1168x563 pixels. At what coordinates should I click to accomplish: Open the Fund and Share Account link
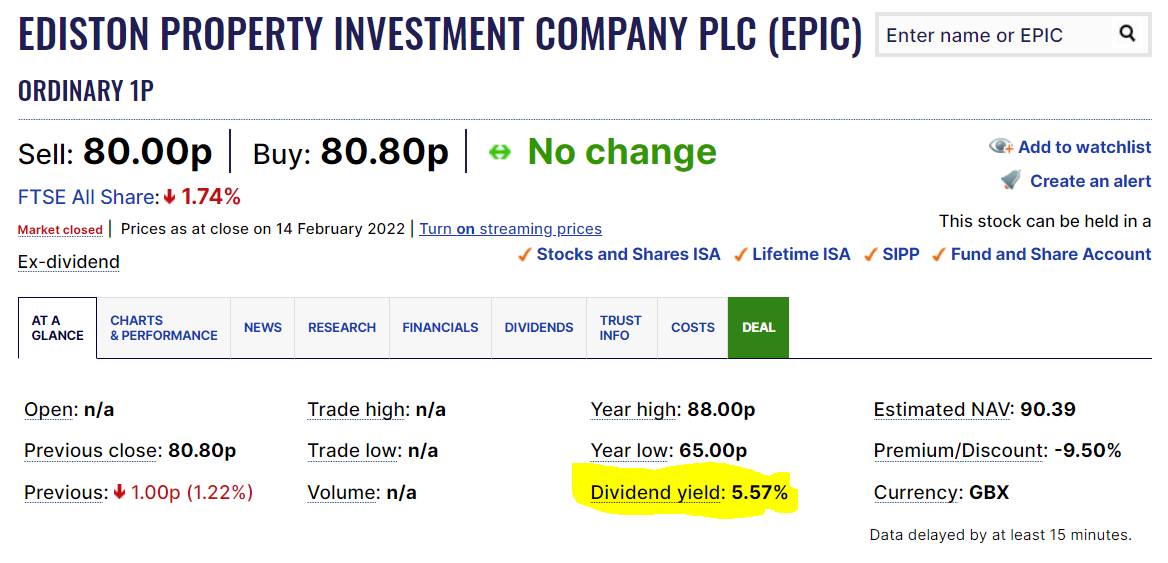pyautogui.click(x=1050, y=254)
